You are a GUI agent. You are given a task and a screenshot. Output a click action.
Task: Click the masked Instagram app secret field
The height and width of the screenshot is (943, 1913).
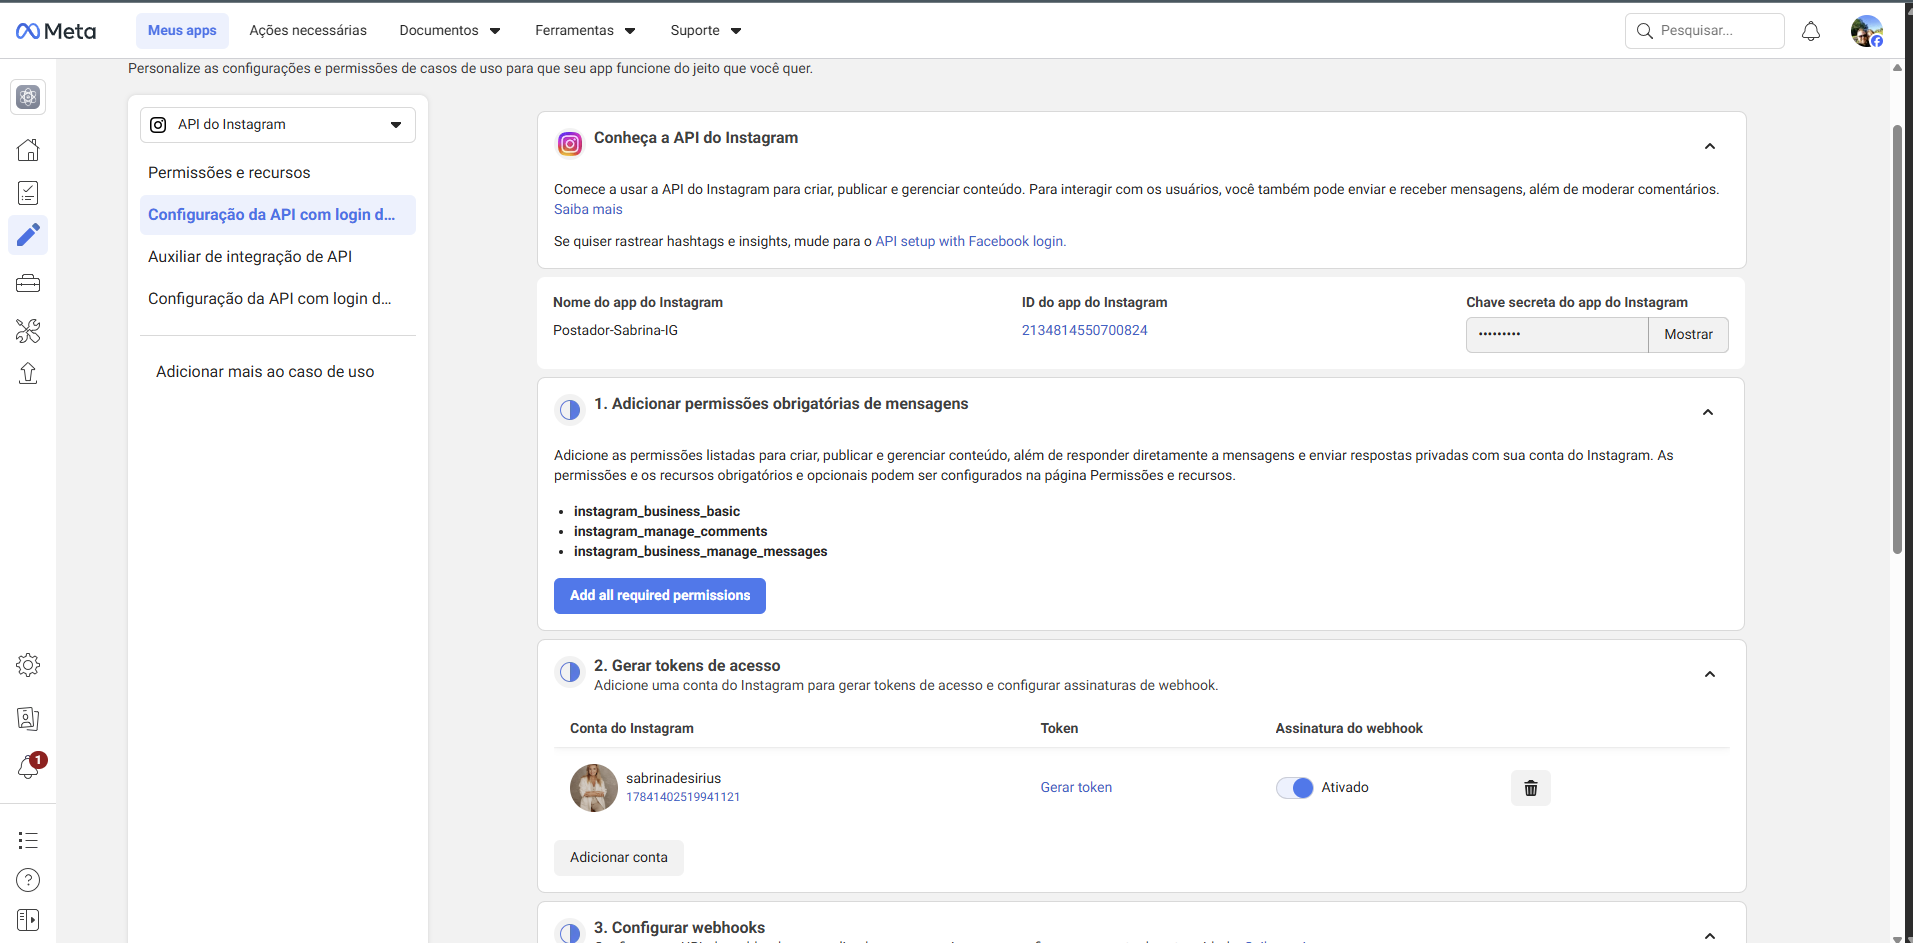pos(1557,335)
